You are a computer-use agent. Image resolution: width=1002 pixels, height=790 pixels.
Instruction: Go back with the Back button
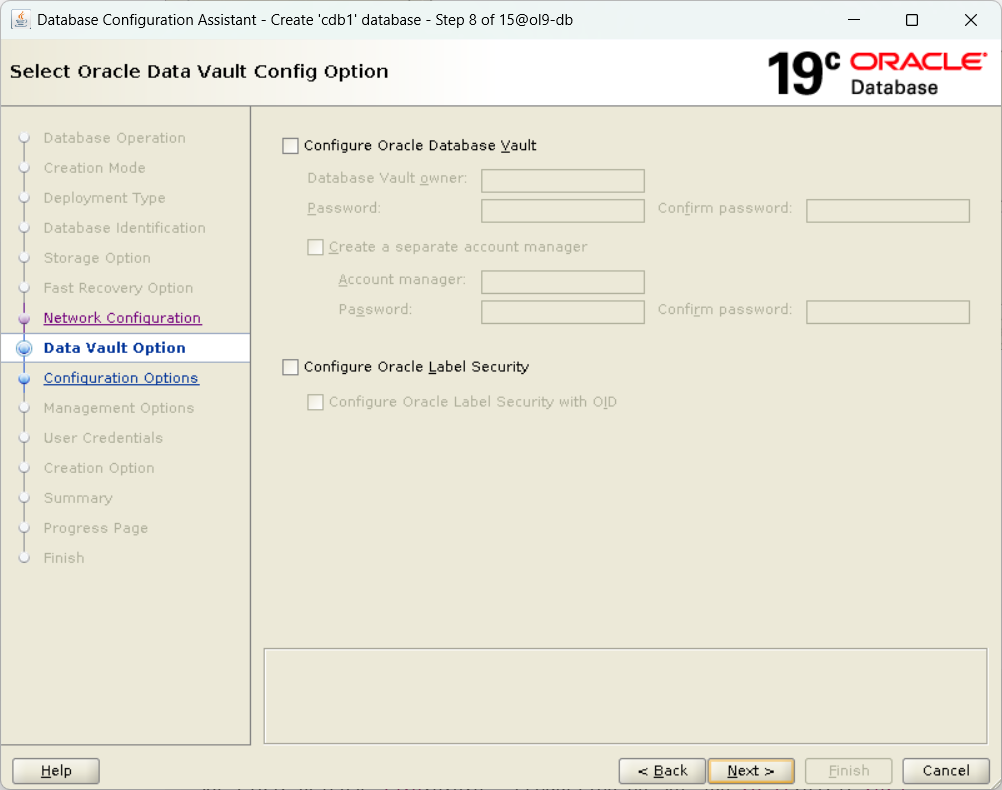coord(662,771)
